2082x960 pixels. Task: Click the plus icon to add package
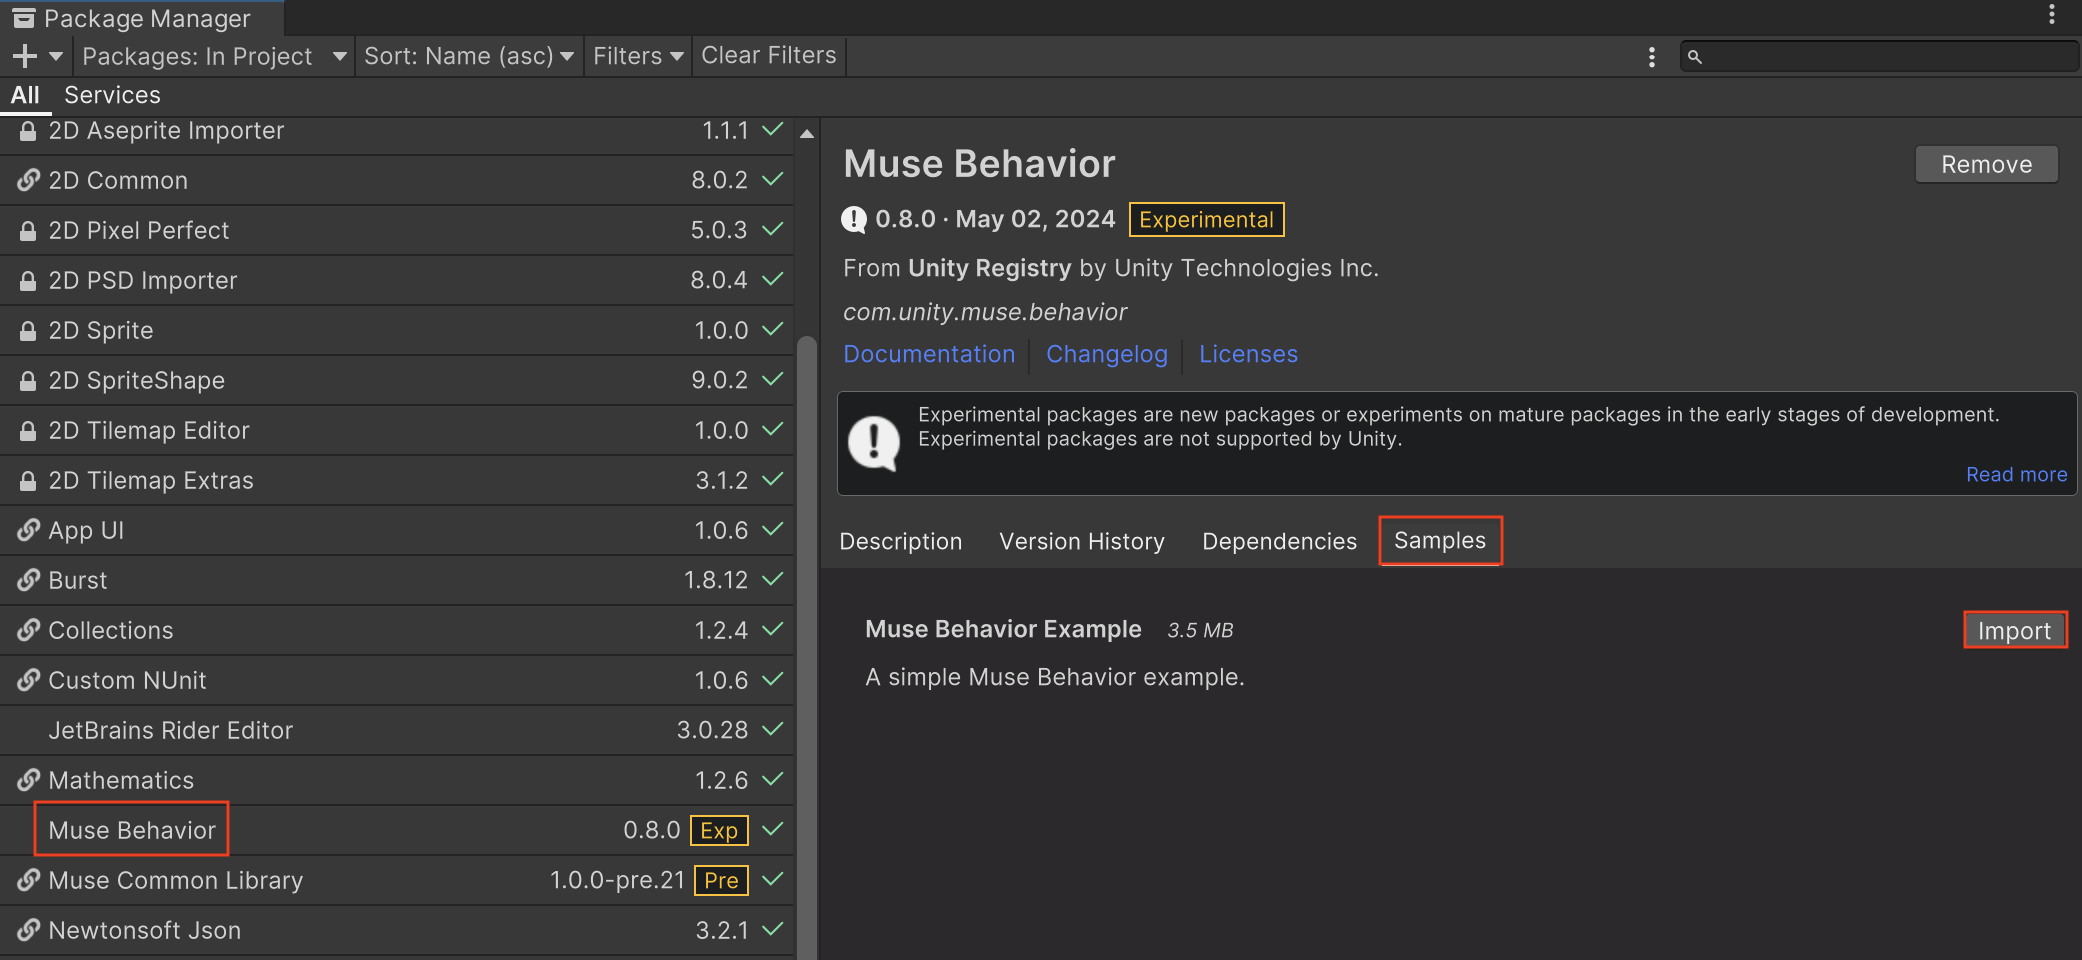[x=25, y=56]
